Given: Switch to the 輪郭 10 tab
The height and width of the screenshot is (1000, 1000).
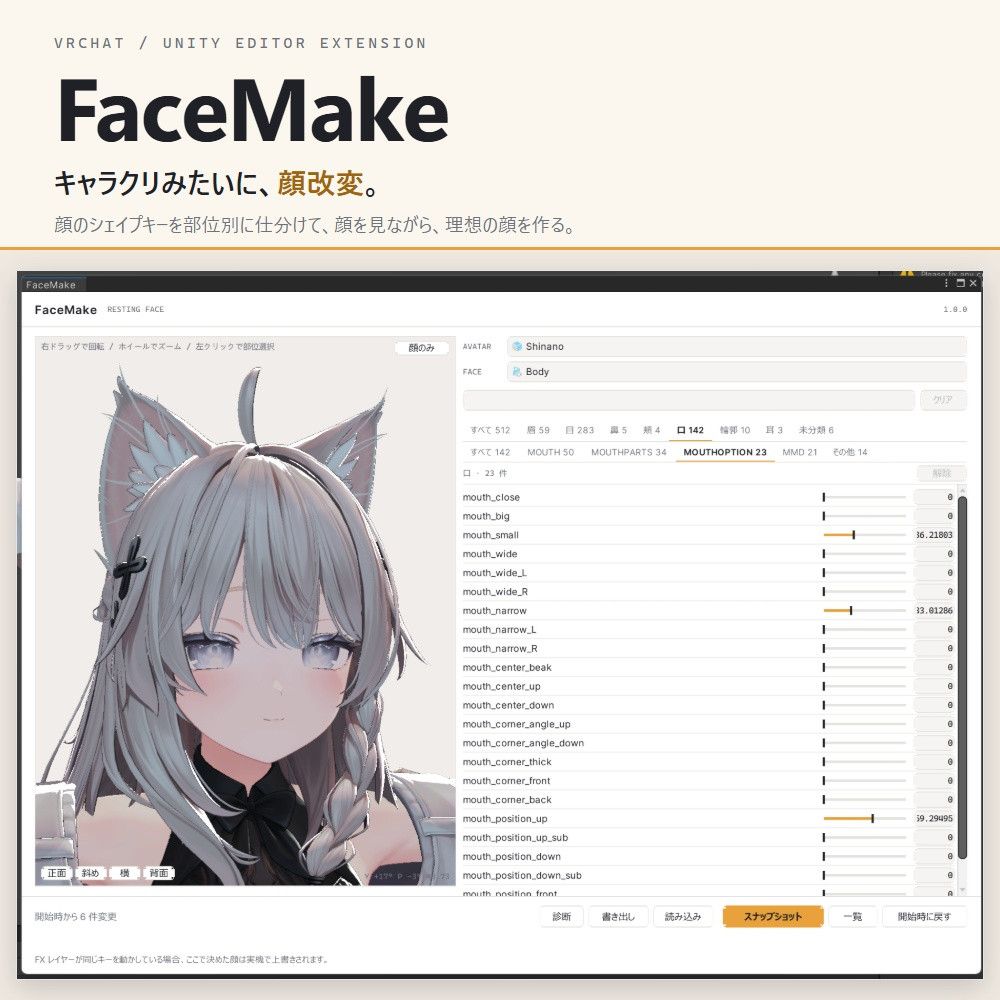Looking at the screenshot, I should click(x=735, y=430).
